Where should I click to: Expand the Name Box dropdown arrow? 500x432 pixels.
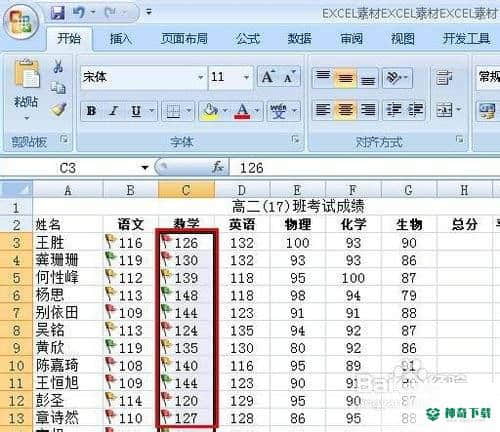click(145, 167)
